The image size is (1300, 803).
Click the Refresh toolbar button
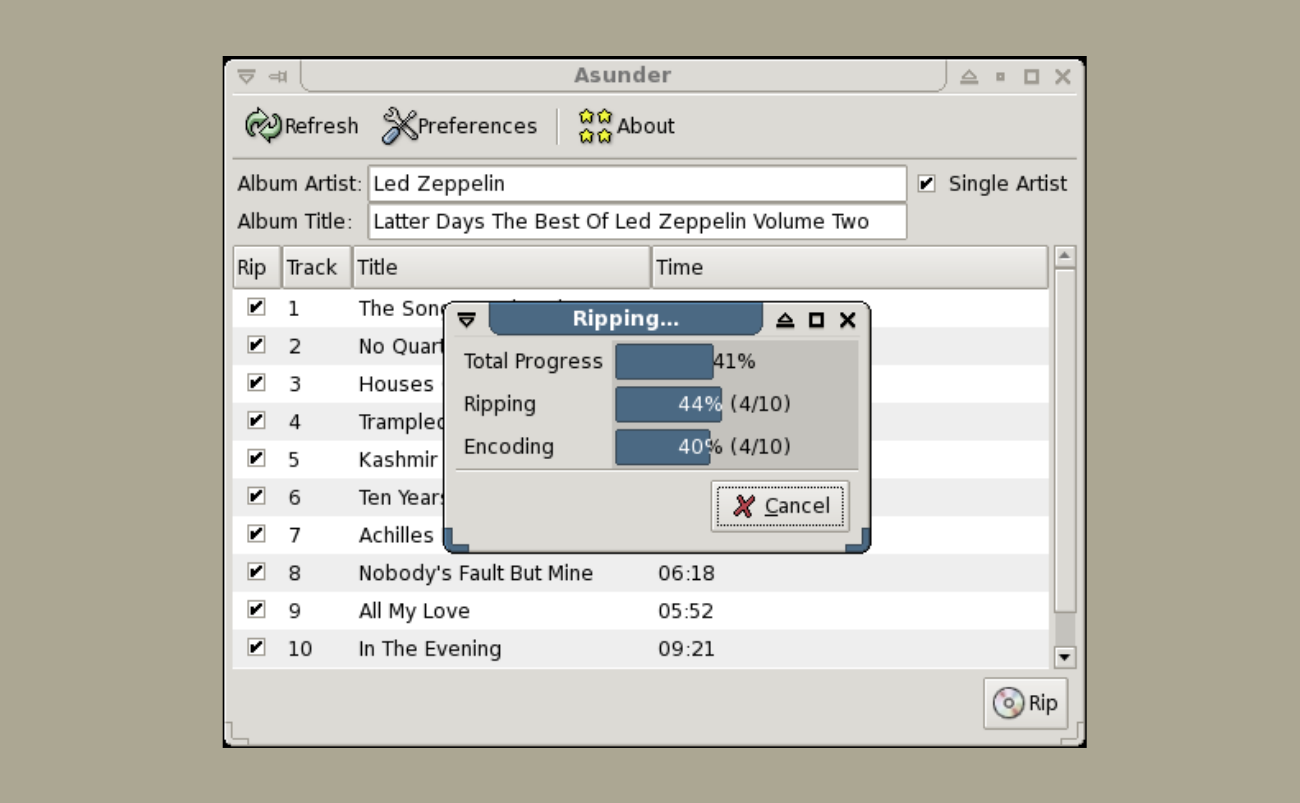point(301,126)
